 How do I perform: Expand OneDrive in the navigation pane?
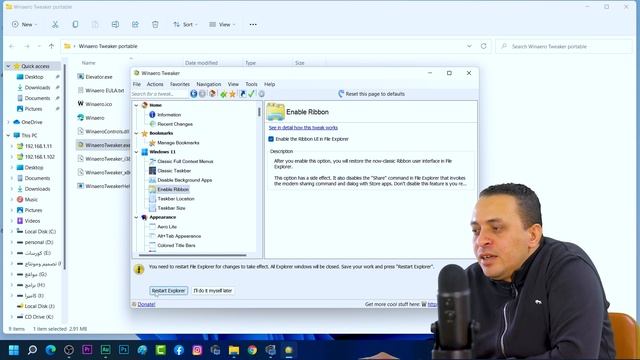tap(8, 122)
